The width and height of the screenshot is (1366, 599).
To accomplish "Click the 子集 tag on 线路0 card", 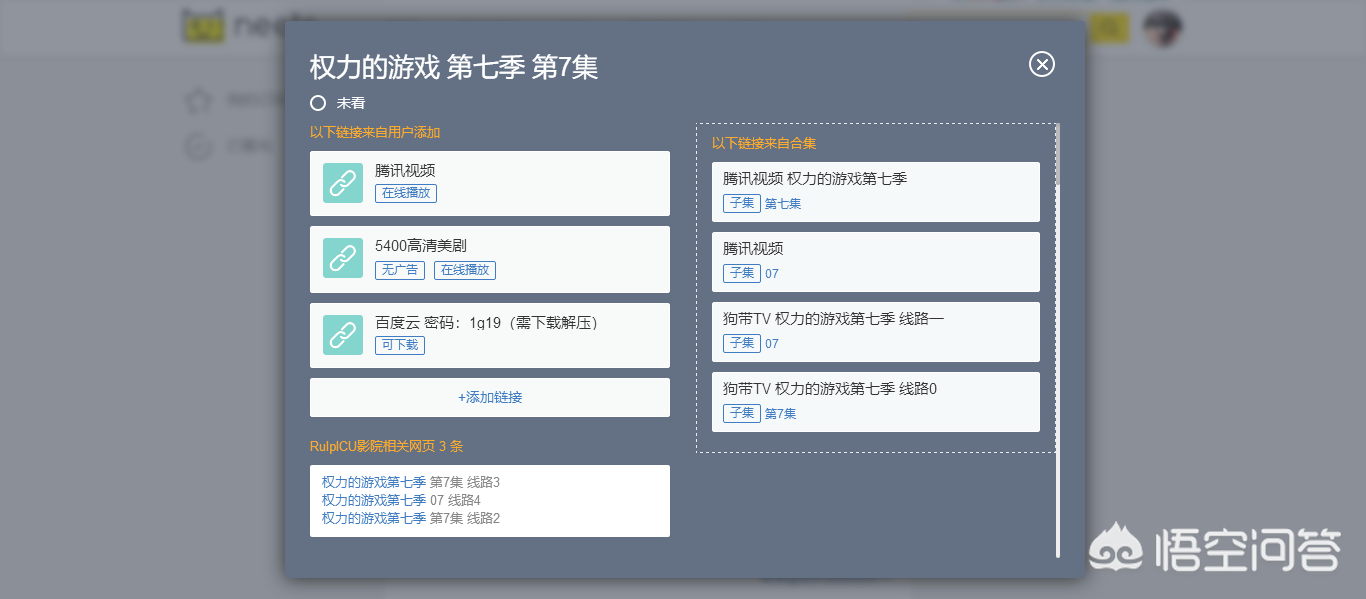I will coord(742,413).
